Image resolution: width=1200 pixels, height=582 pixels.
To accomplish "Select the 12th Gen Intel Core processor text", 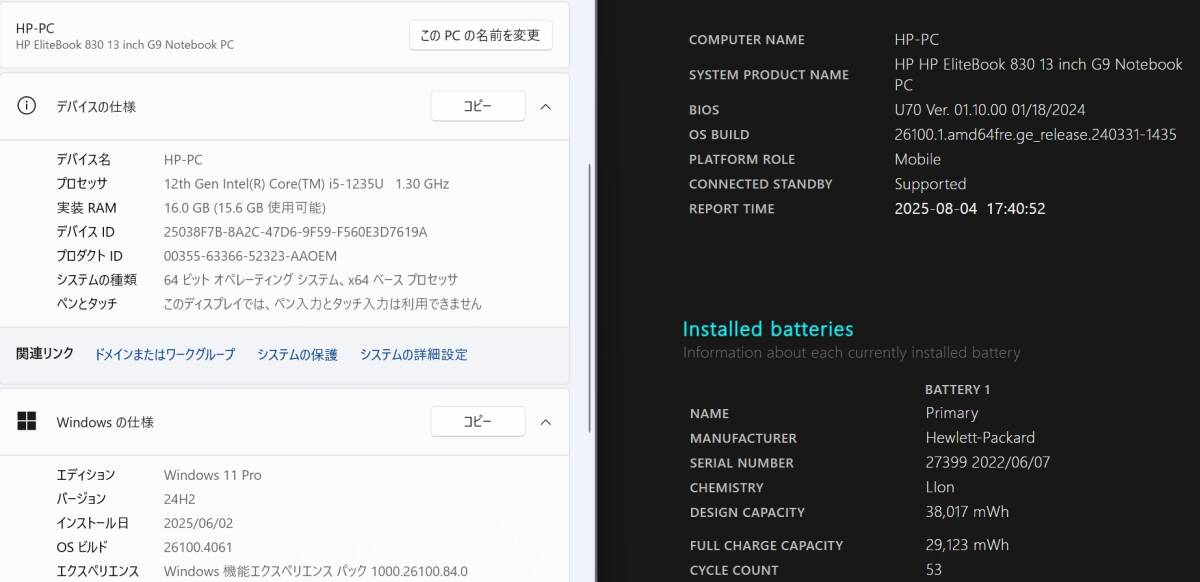I will 306,183.
